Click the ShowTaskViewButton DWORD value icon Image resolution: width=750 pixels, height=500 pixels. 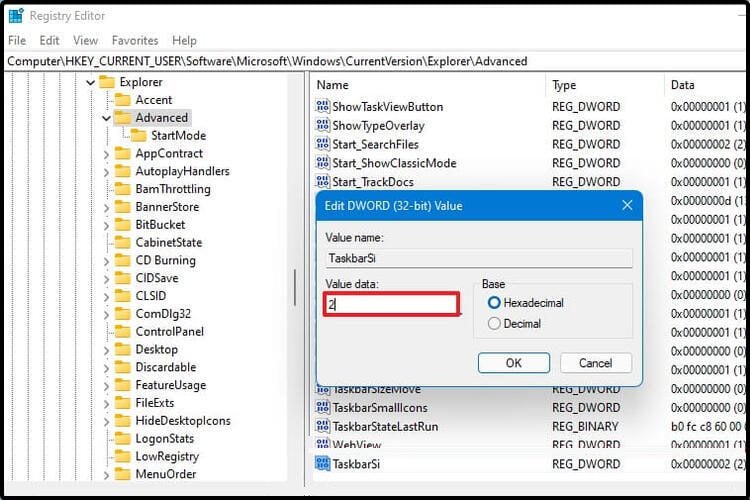tap(322, 106)
